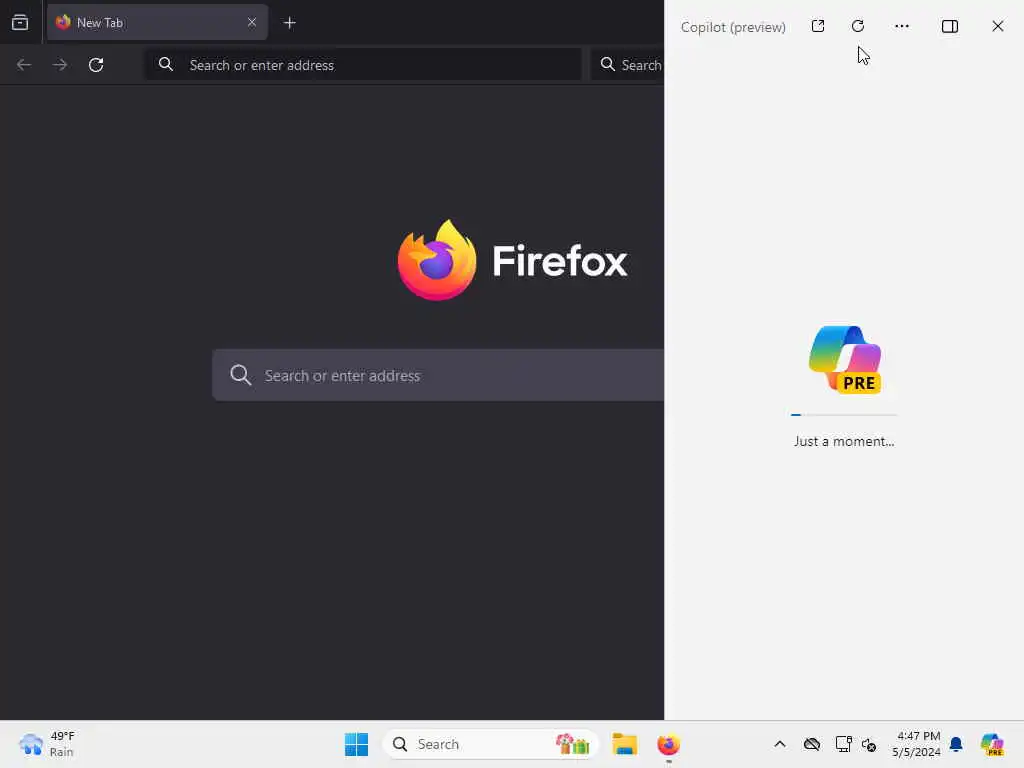The image size is (1024, 768).
Task: Click the Copilot (preview) title text
Action: tap(733, 27)
